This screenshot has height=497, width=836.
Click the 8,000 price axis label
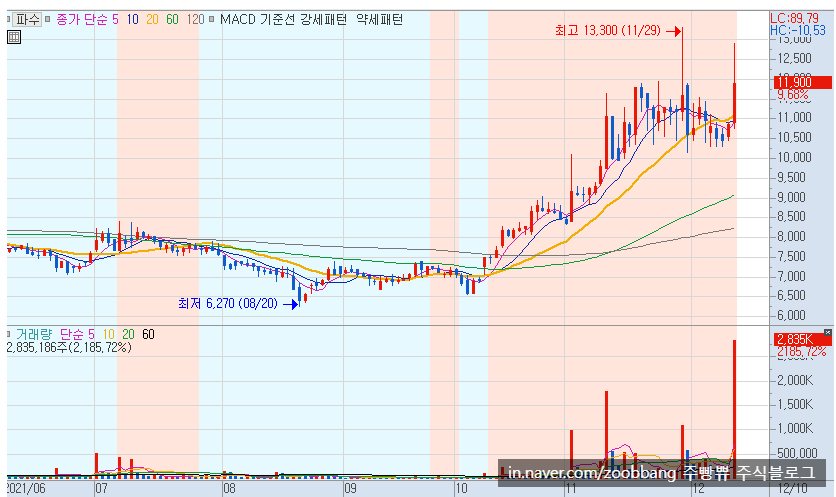click(x=794, y=236)
